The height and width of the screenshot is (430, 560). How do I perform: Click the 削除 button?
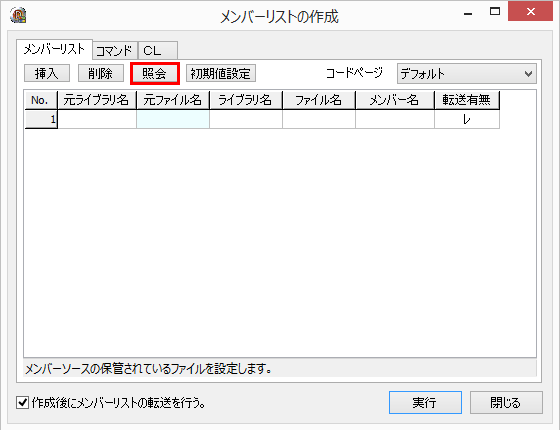coord(101,74)
